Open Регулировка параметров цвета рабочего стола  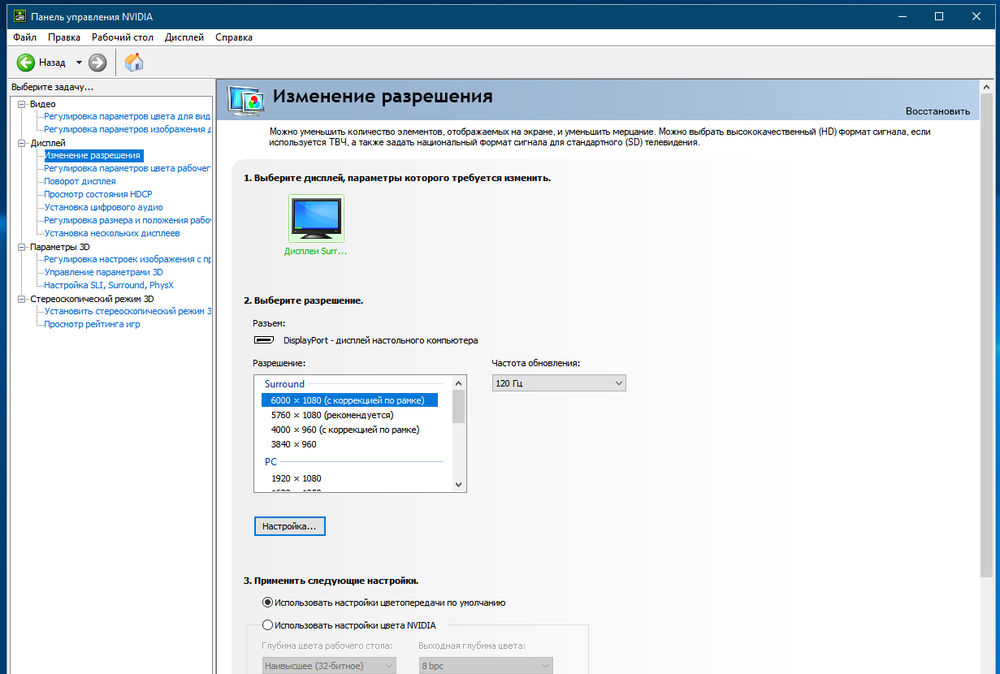click(x=127, y=168)
